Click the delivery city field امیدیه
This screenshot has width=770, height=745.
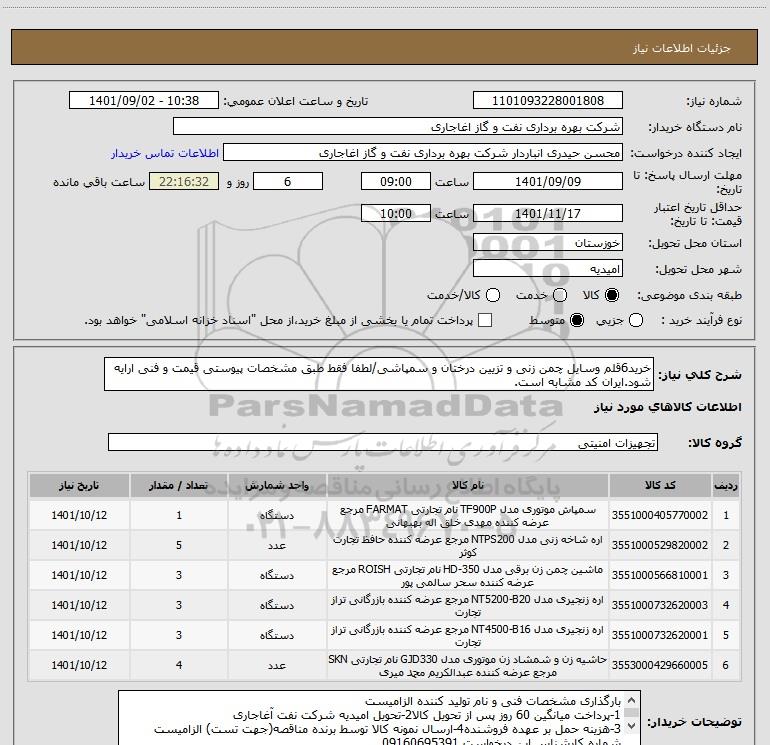click(x=548, y=269)
